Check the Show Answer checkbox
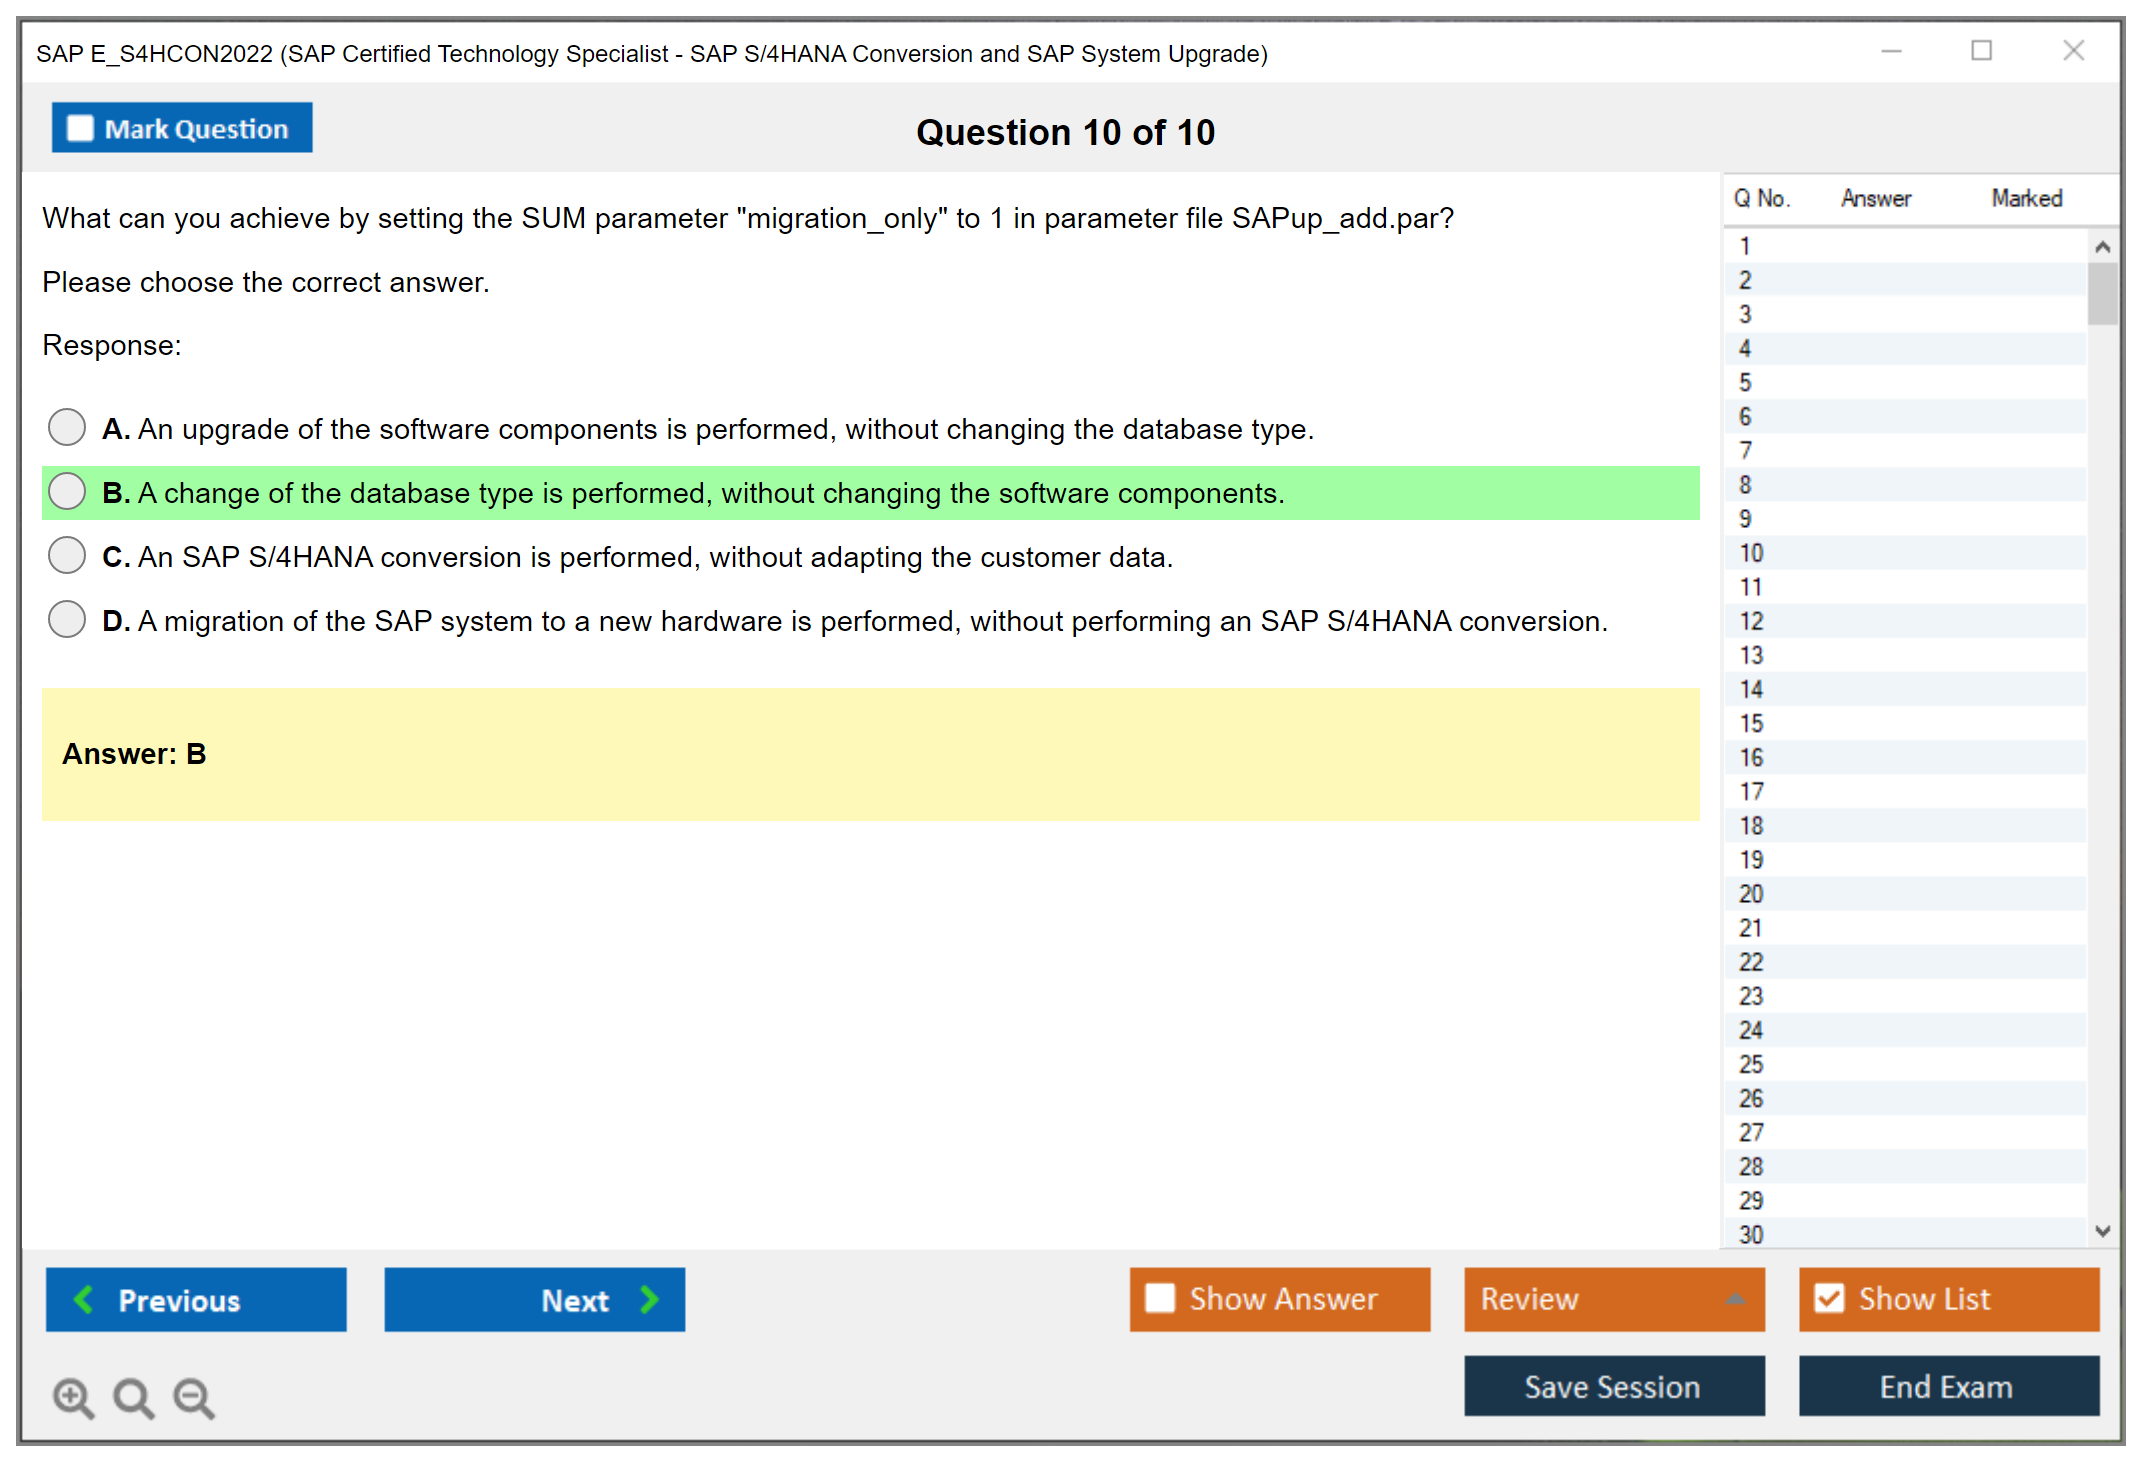The image size is (2150, 1470). pyautogui.click(x=1160, y=1298)
